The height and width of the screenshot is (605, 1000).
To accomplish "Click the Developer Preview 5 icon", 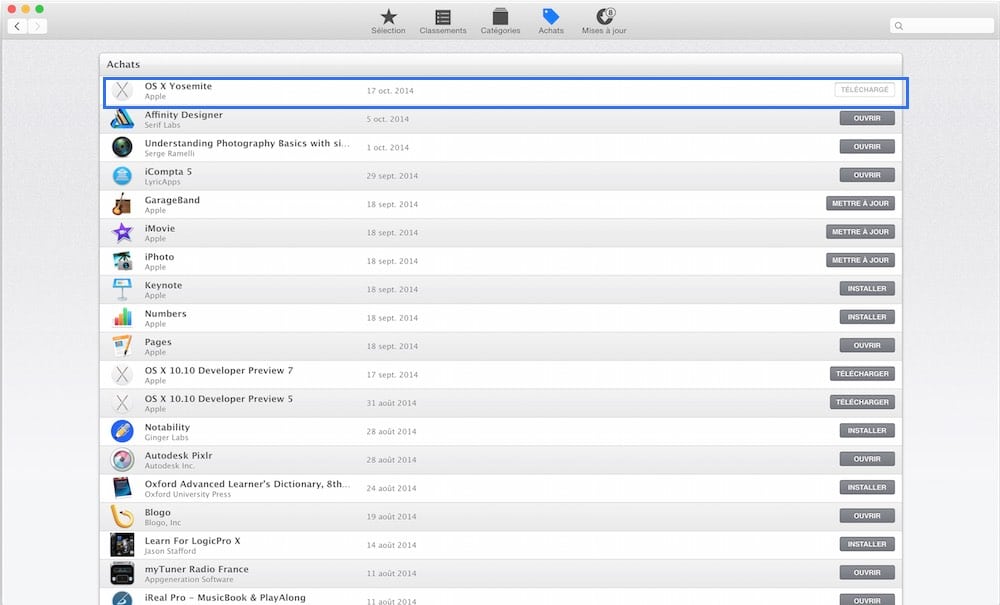I will [122, 403].
